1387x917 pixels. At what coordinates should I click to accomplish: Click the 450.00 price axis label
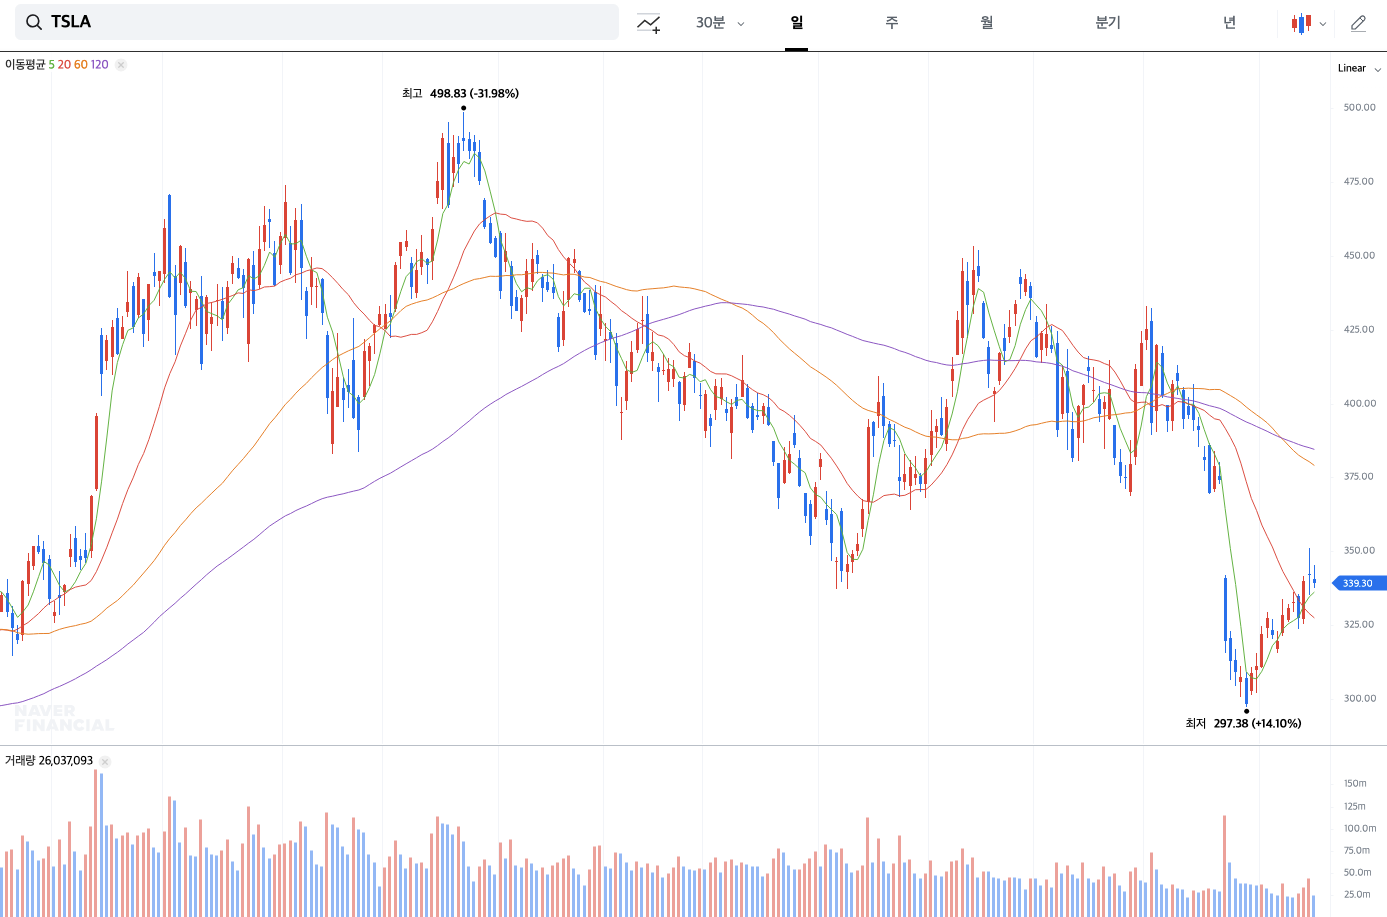[x=1360, y=255]
